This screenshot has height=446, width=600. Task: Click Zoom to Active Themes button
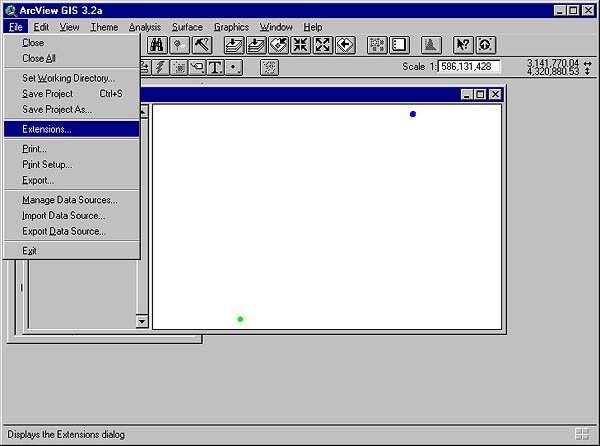(256, 45)
